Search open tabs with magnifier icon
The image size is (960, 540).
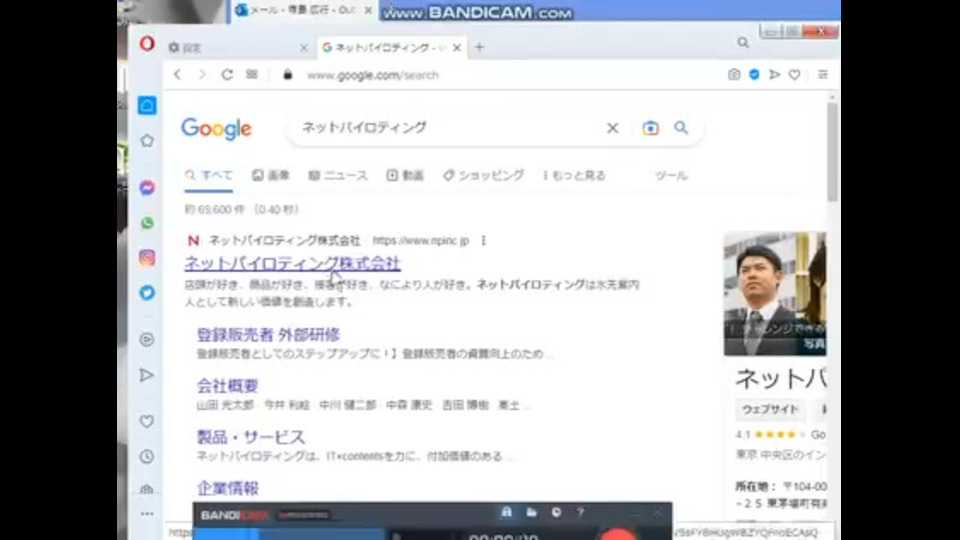[x=743, y=43]
